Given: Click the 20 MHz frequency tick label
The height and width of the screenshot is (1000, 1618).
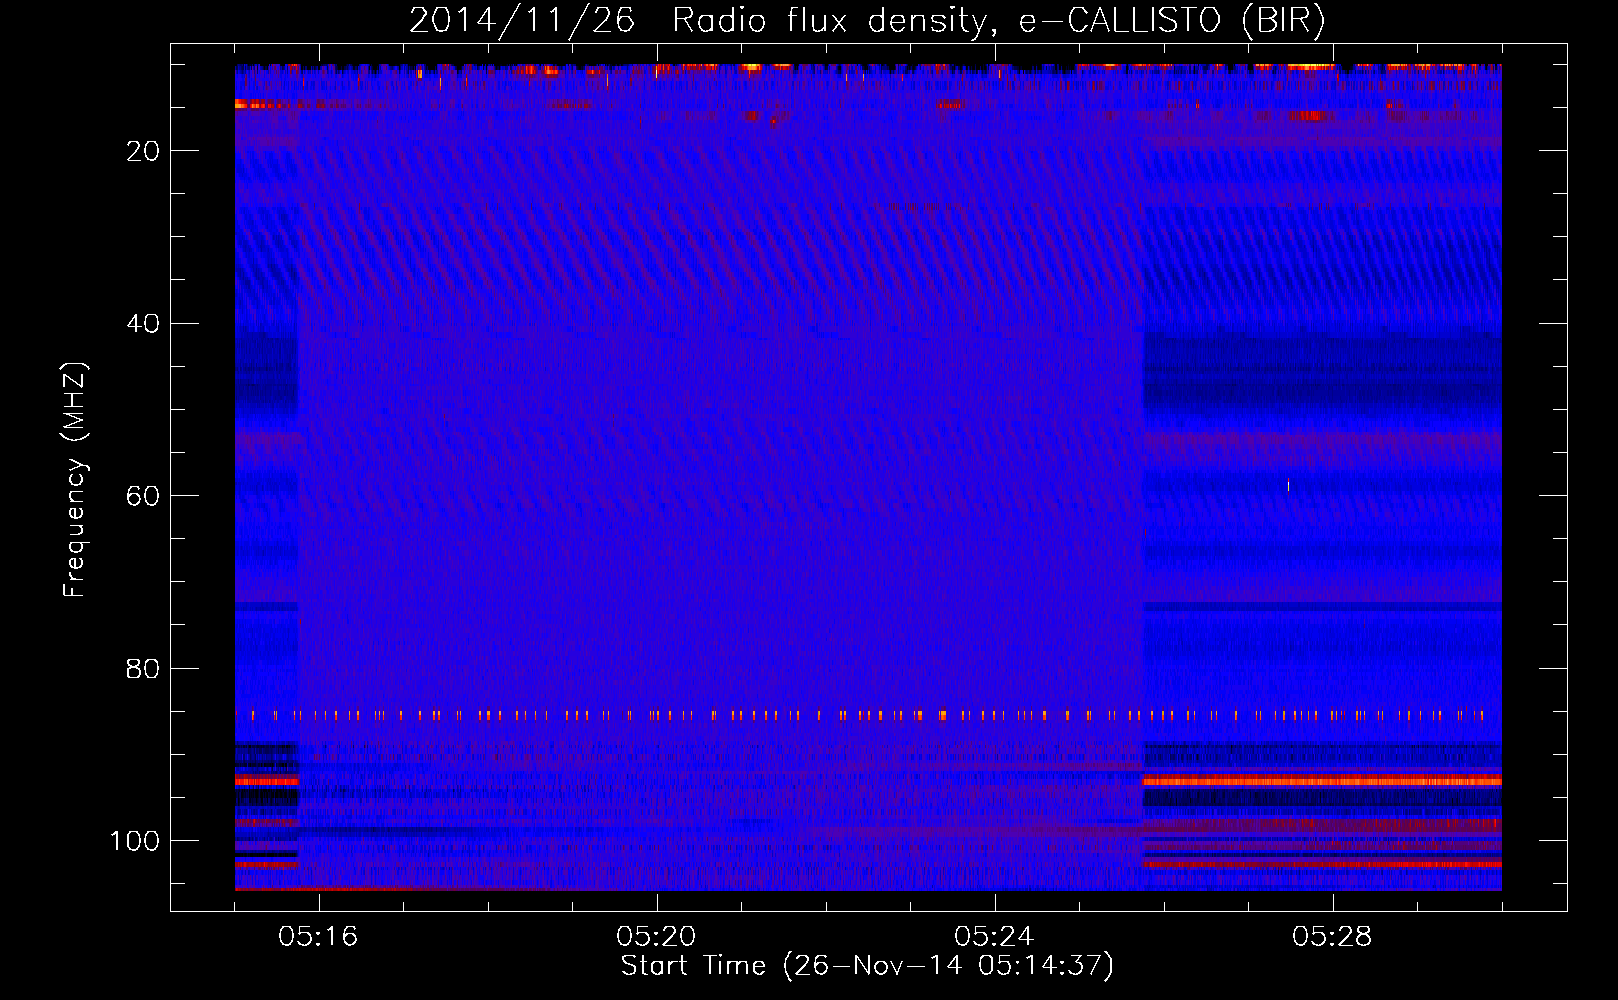Looking at the screenshot, I should click(x=144, y=151).
